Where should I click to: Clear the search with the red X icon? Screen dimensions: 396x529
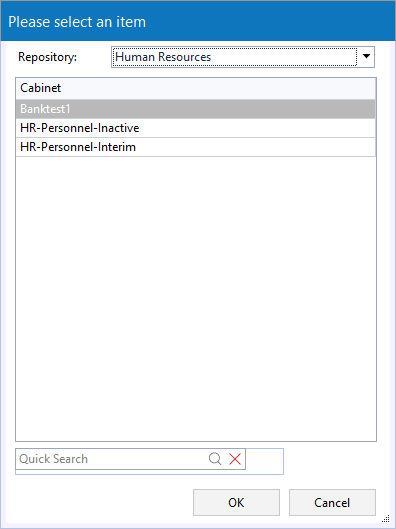(235, 459)
